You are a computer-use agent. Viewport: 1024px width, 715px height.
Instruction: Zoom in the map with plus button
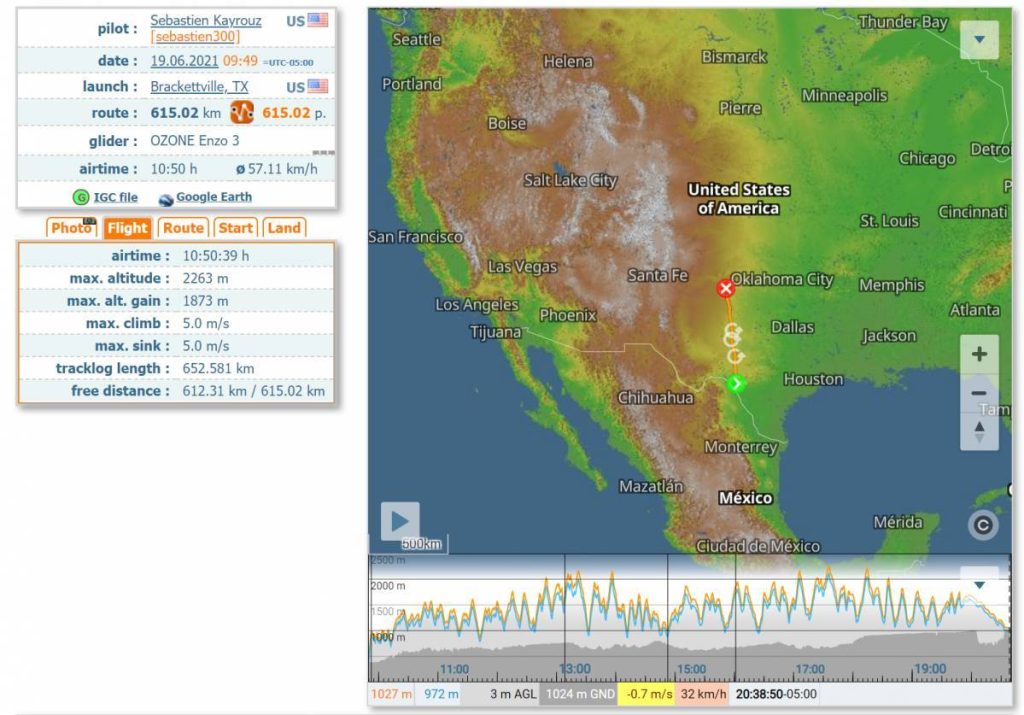[x=979, y=354]
